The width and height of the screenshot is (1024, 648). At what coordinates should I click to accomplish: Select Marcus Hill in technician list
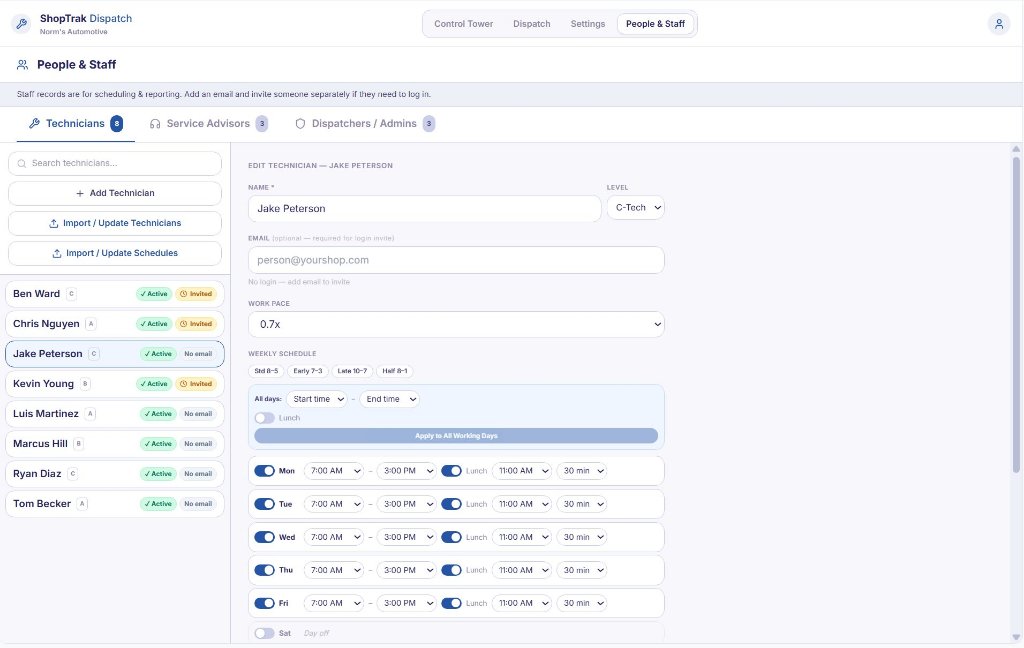pos(115,444)
